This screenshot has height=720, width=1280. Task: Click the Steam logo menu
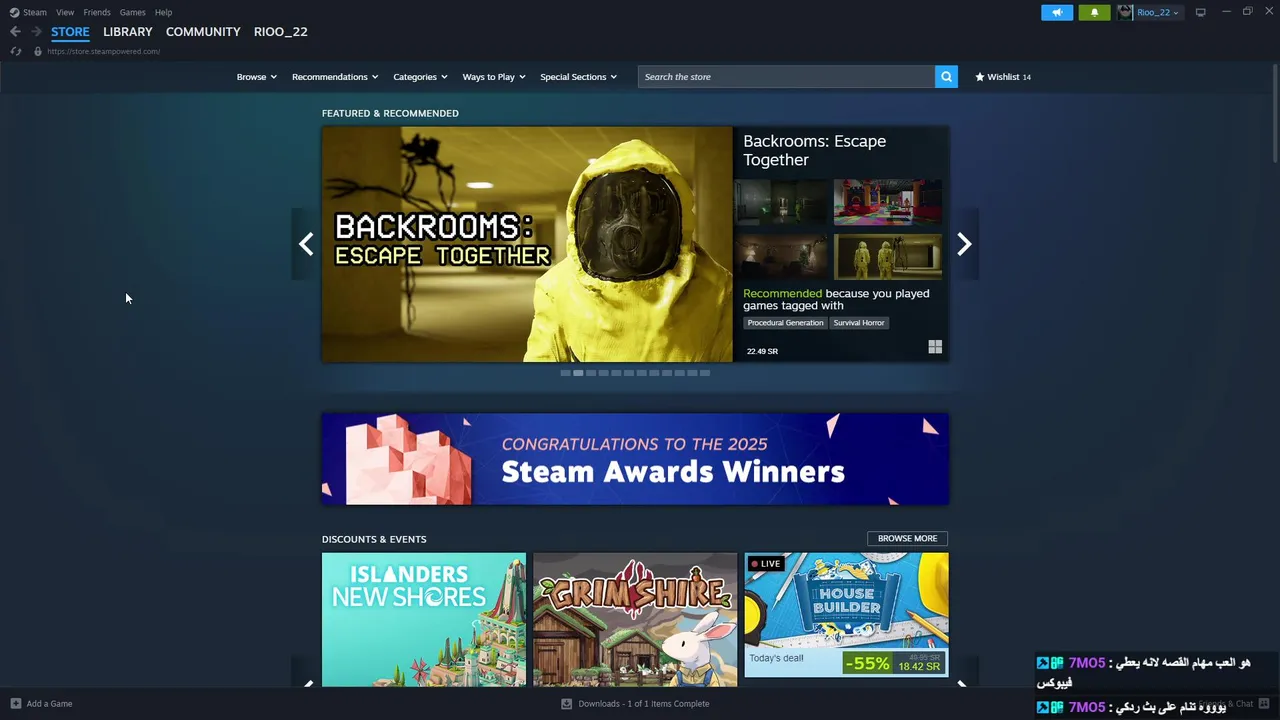[28, 12]
